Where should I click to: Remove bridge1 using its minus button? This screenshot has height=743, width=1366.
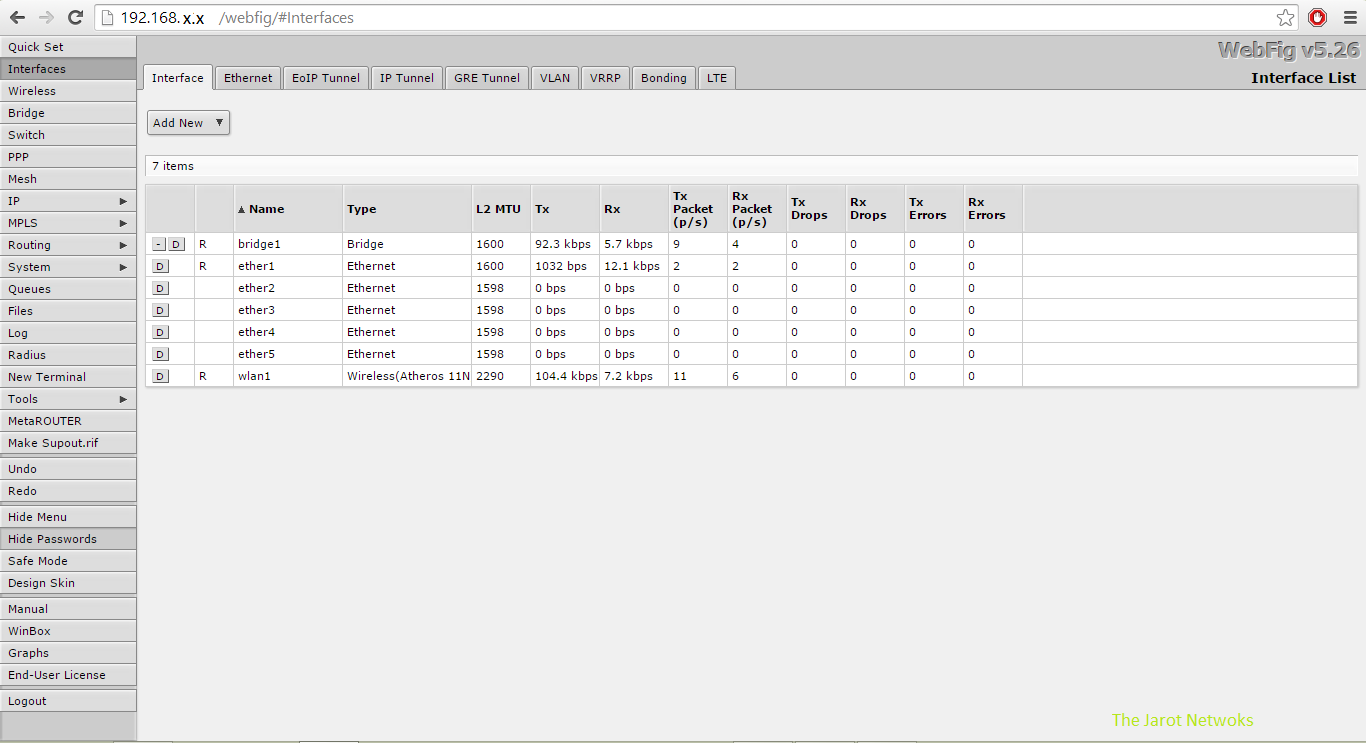point(159,243)
